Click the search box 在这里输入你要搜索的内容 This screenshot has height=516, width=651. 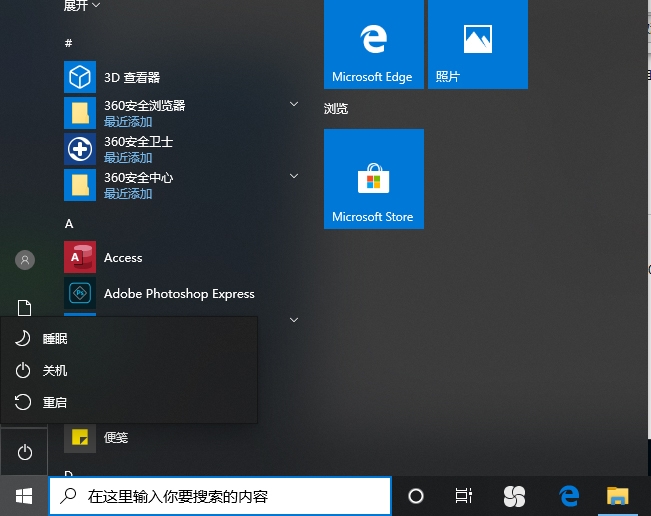220,496
